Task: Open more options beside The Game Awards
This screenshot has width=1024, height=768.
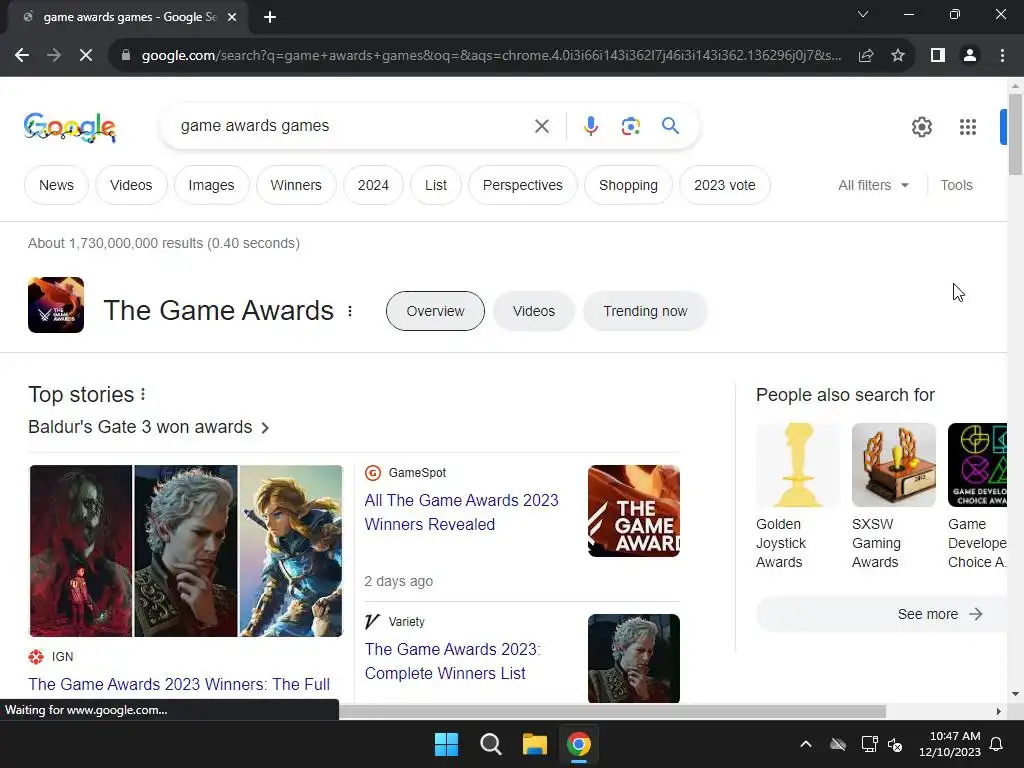Action: point(350,312)
